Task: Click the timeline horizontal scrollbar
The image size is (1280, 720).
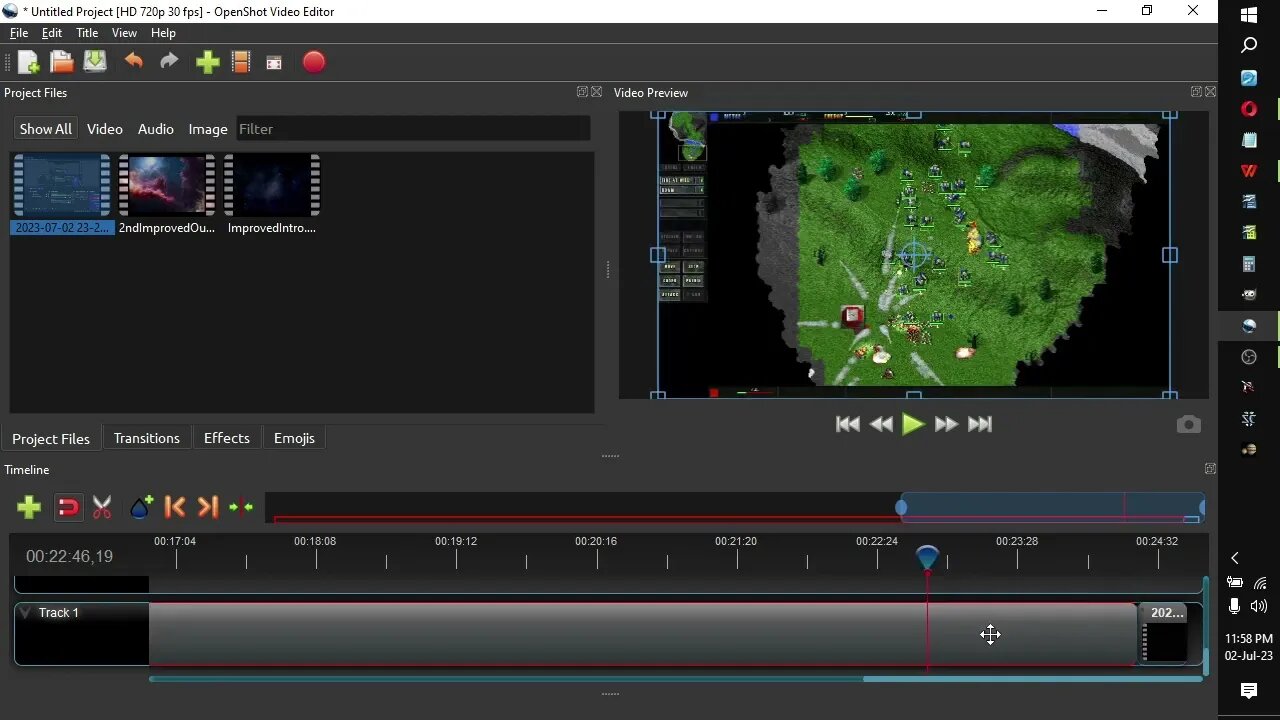Action: pos(1032,679)
